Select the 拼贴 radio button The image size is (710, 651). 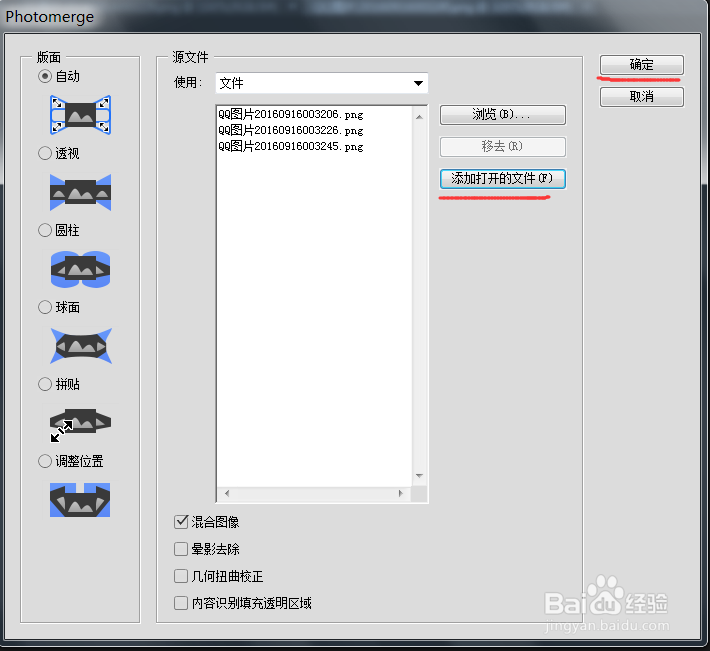[x=45, y=384]
